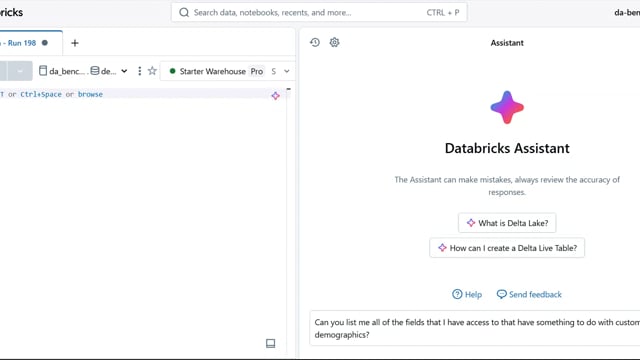This screenshot has width=640, height=360.
Task: Choose "What is Delta Lake?" suggestion
Action: pyautogui.click(x=507, y=223)
